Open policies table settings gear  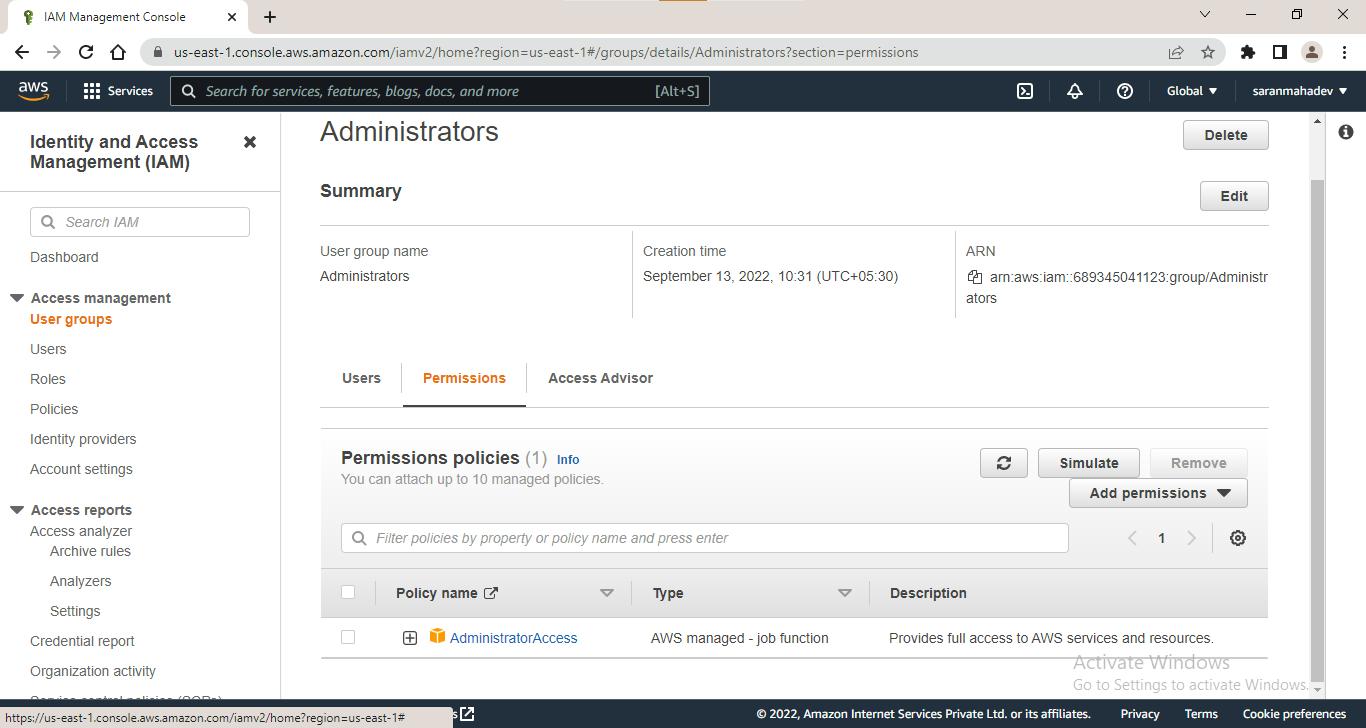tap(1238, 538)
